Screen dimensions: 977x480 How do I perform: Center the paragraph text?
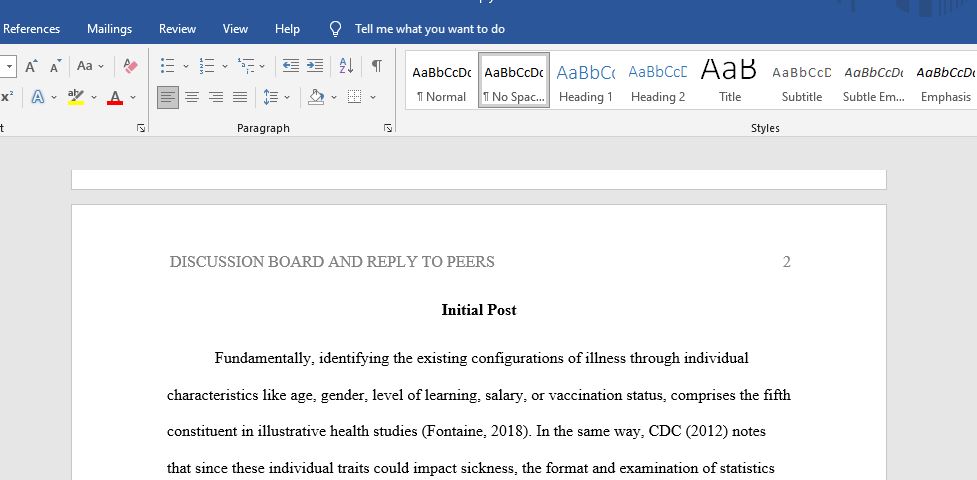[x=192, y=97]
